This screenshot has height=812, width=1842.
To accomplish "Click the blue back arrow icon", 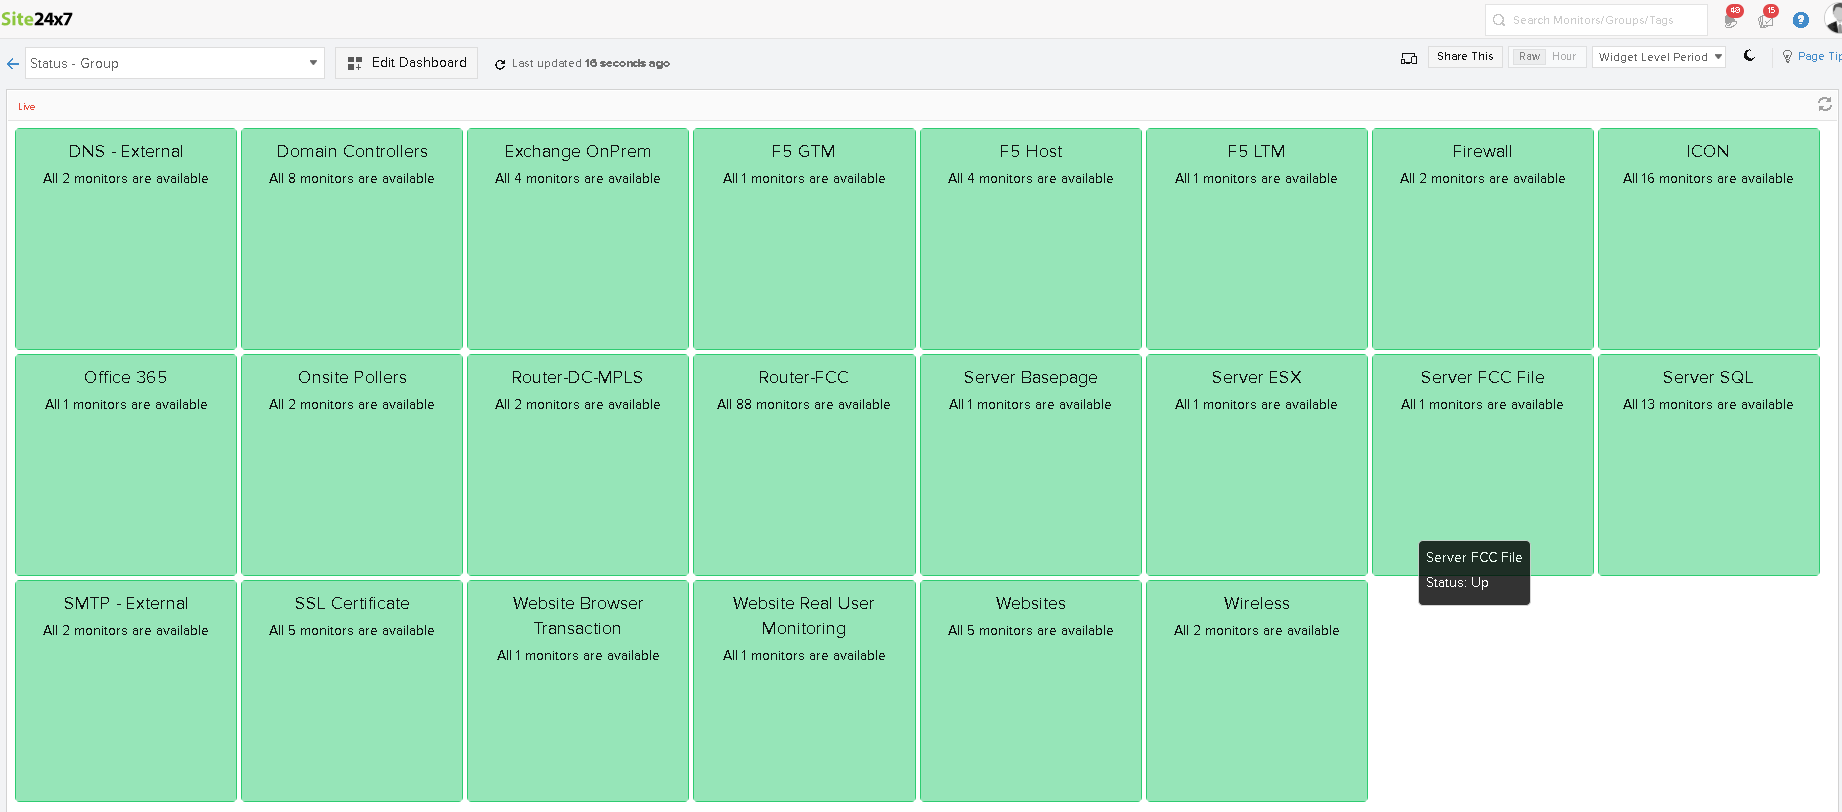I will point(13,63).
